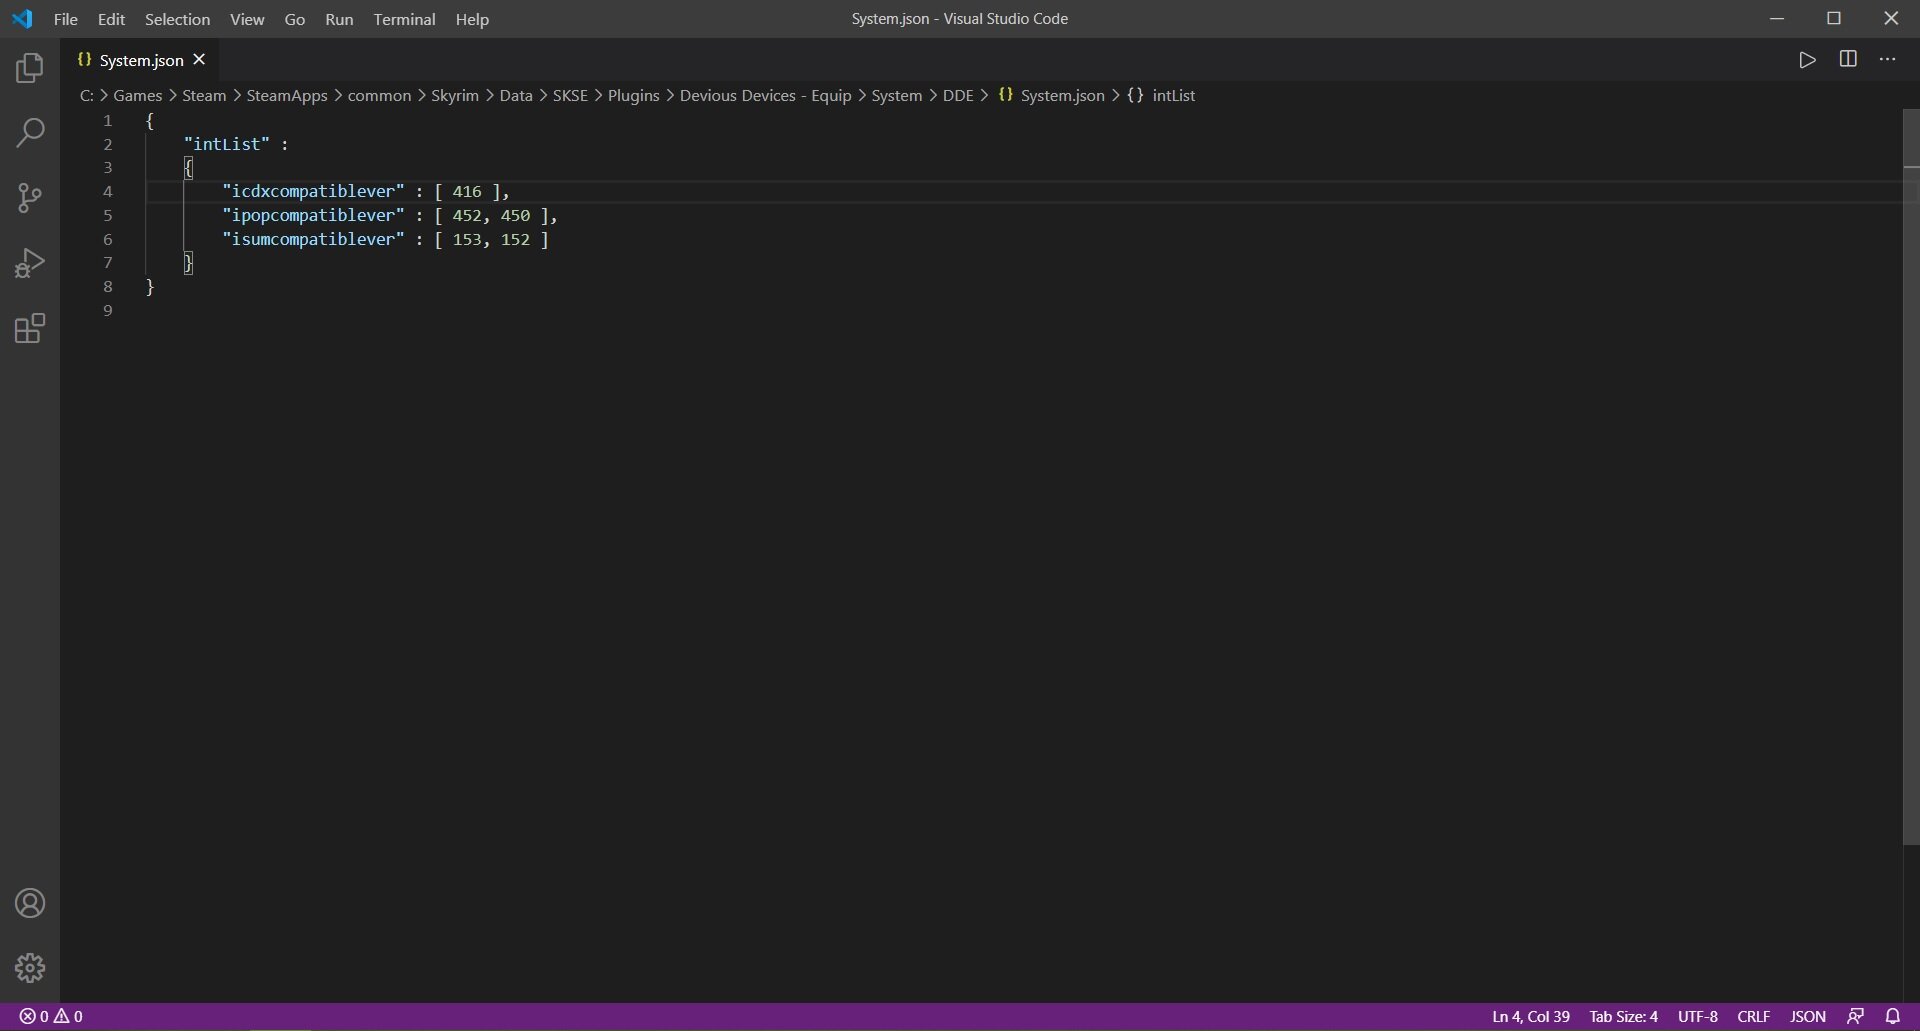This screenshot has width=1920, height=1031.
Task: Select the JSON language mode
Action: click(1807, 1016)
